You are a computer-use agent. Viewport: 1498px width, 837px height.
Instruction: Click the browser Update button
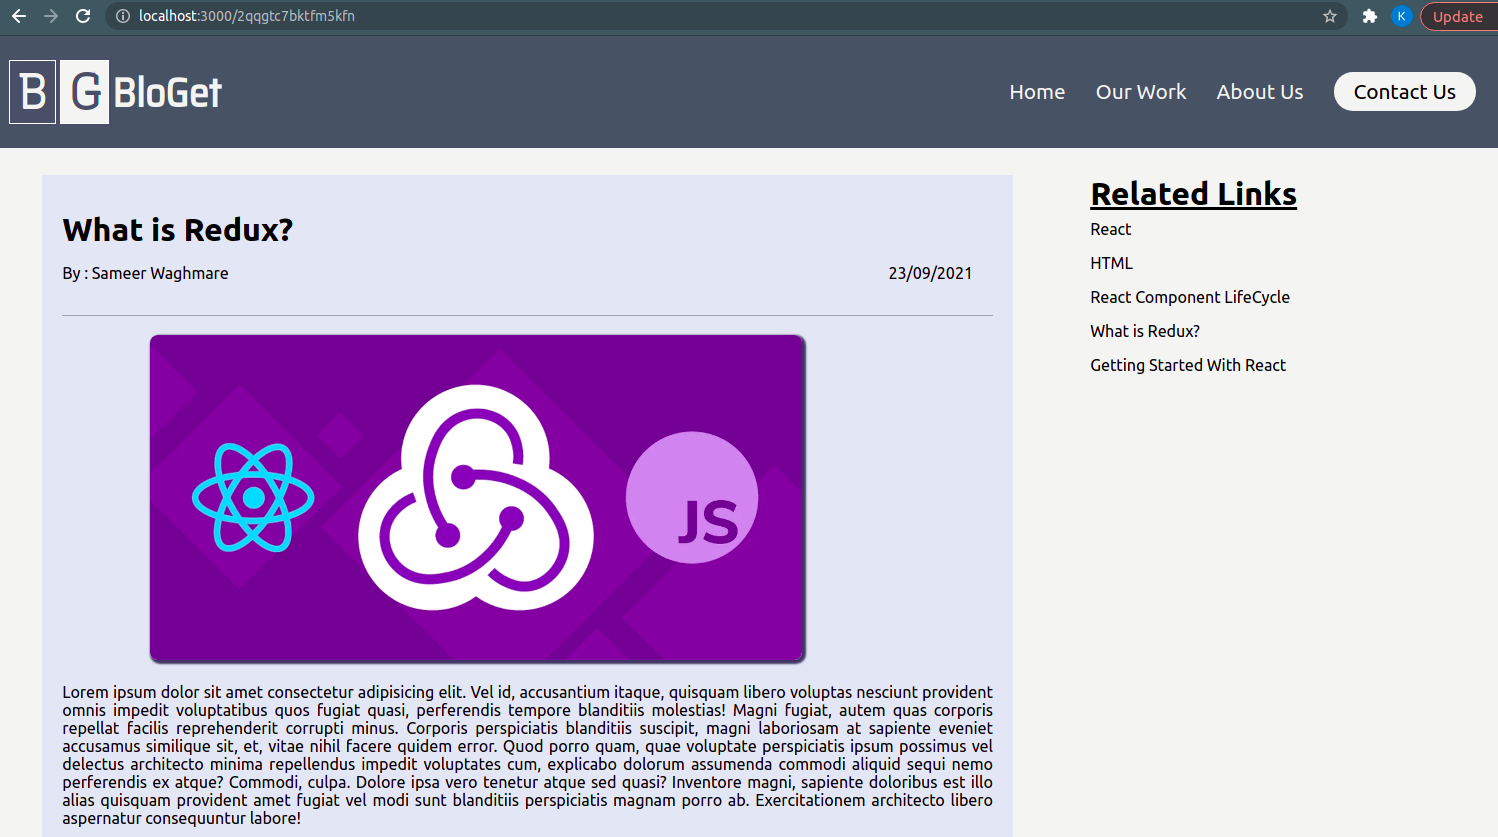(x=1459, y=16)
